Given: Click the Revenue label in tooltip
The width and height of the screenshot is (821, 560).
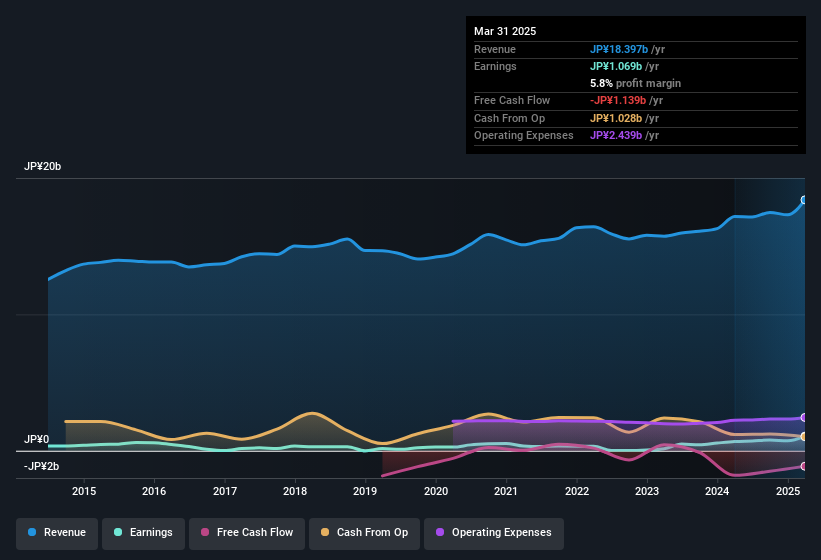Looking at the screenshot, I should [495, 49].
